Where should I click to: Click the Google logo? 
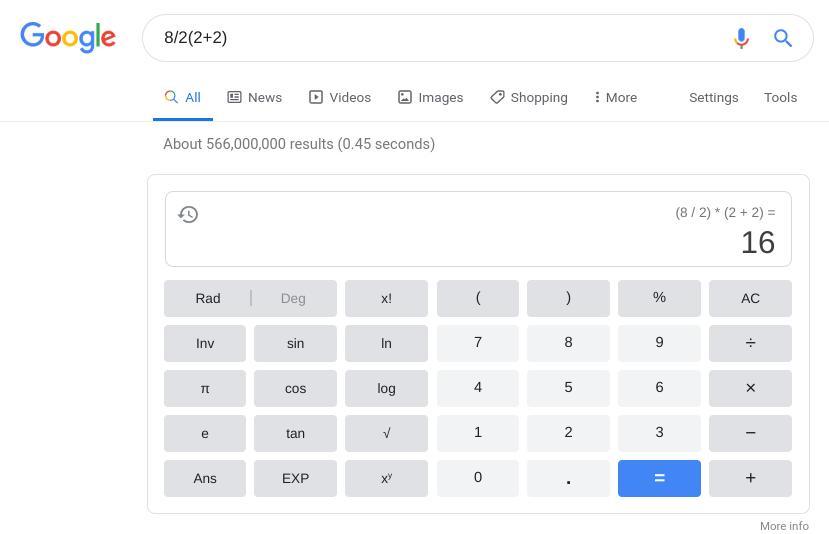(x=68, y=37)
